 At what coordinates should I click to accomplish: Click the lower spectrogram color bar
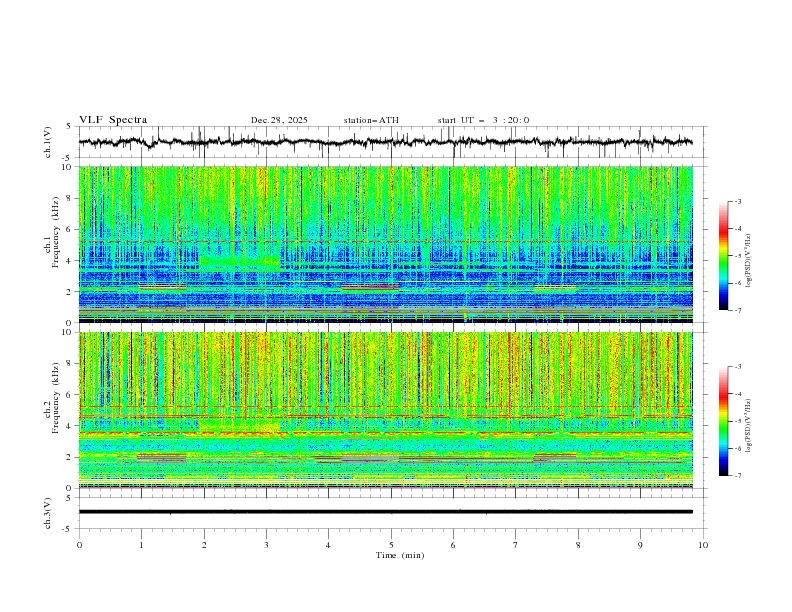pyautogui.click(x=723, y=421)
